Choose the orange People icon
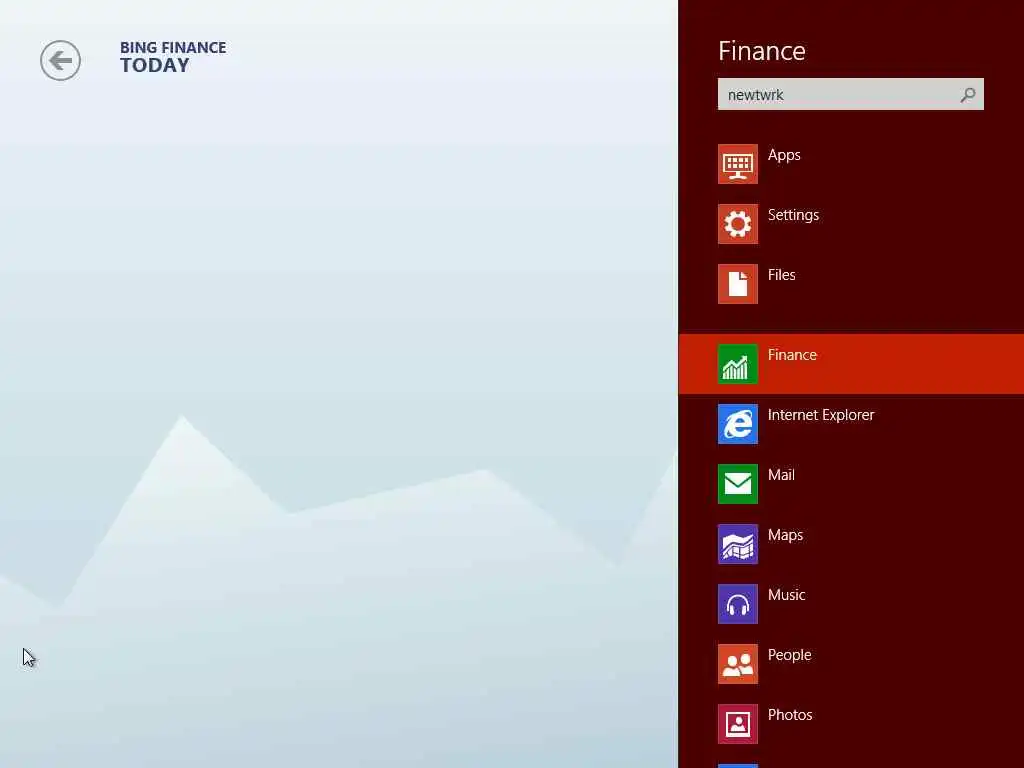The height and width of the screenshot is (768, 1024). pos(738,664)
